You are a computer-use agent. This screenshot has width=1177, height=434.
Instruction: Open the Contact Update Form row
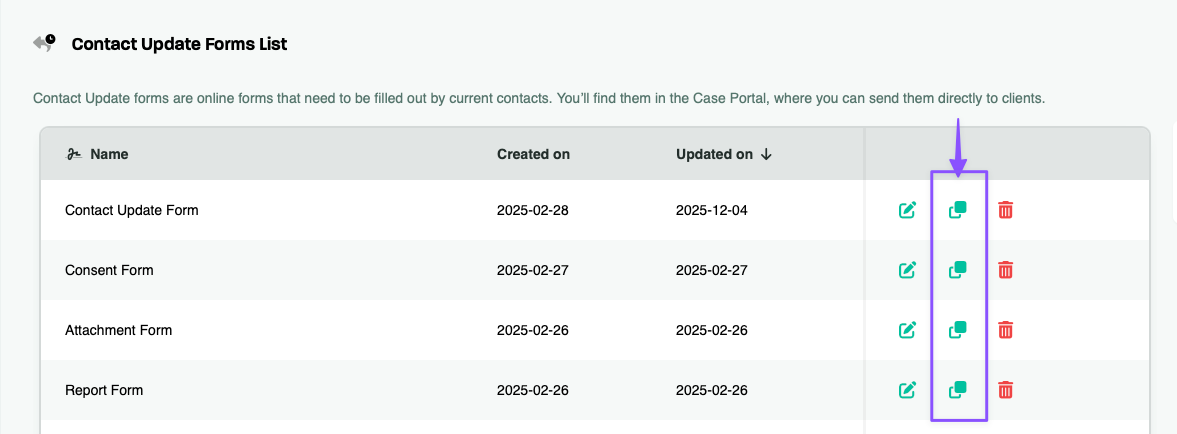[132, 210]
